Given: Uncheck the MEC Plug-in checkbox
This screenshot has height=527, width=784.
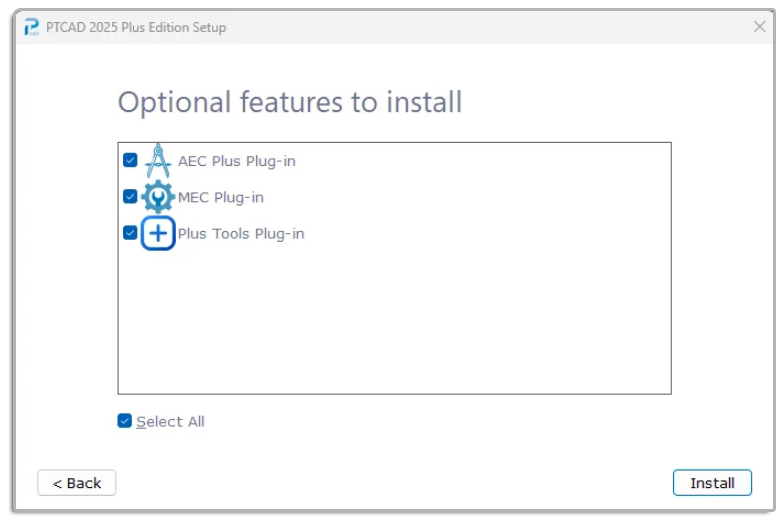Looking at the screenshot, I should pos(130,196).
